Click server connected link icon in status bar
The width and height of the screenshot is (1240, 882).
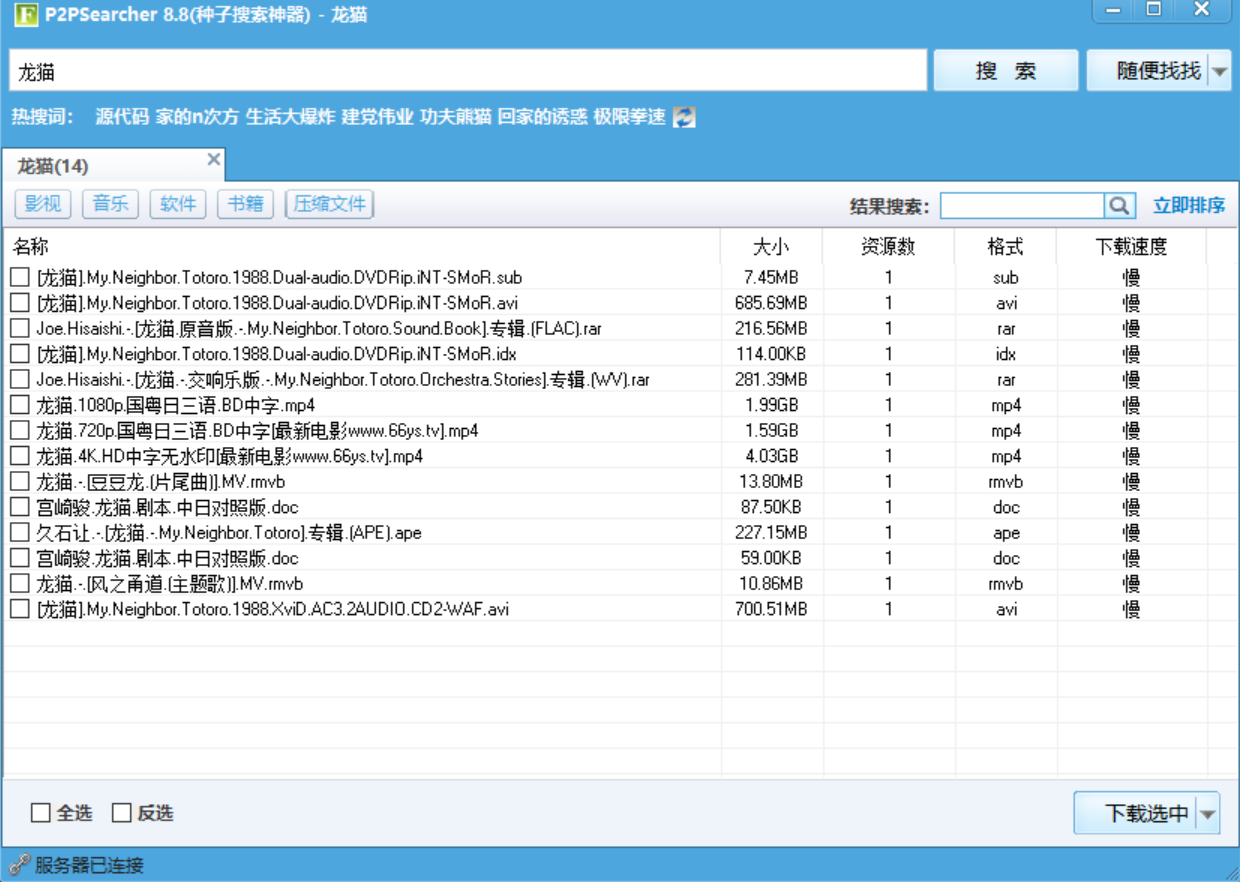19,865
